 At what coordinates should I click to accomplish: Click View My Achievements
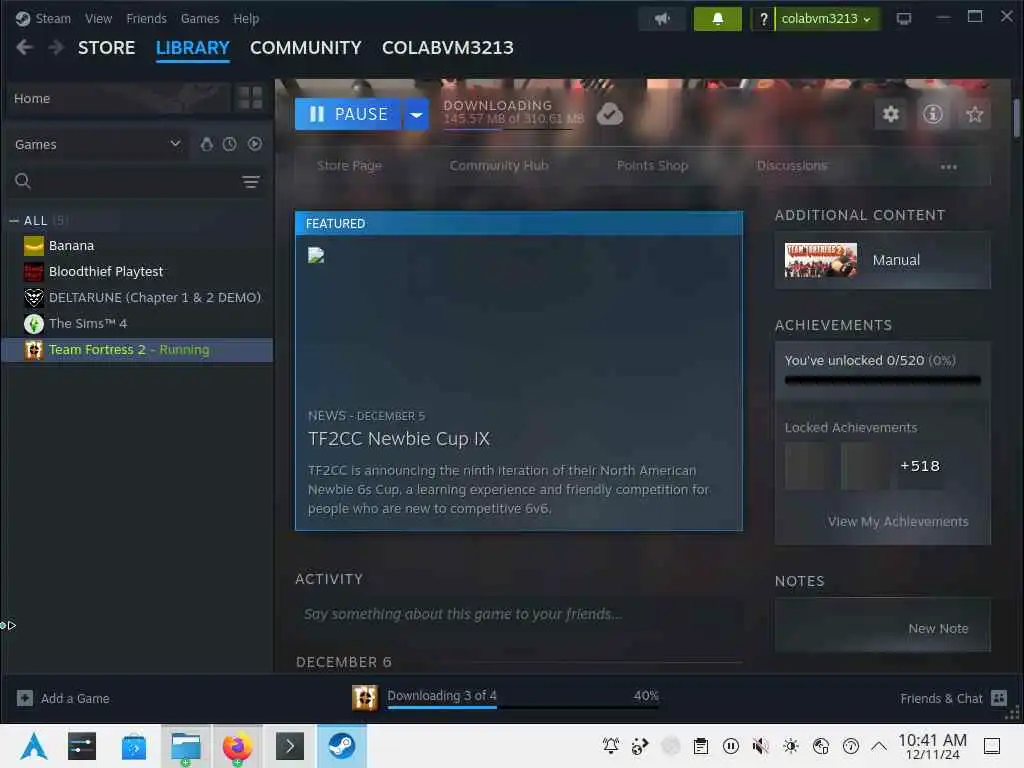click(x=898, y=521)
